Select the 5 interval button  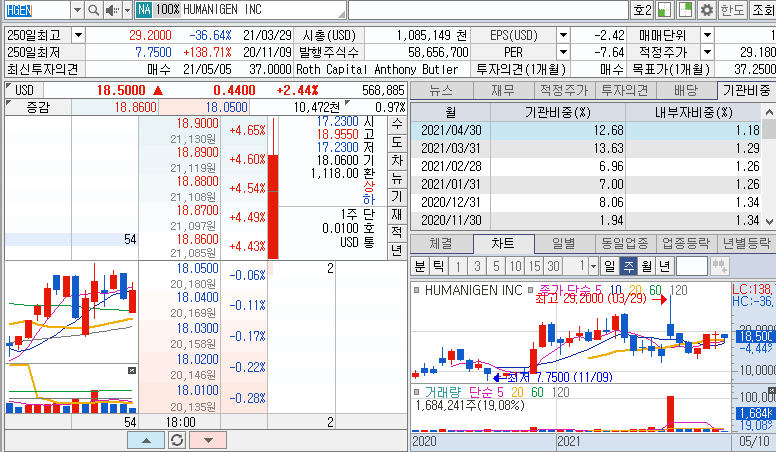(496, 266)
